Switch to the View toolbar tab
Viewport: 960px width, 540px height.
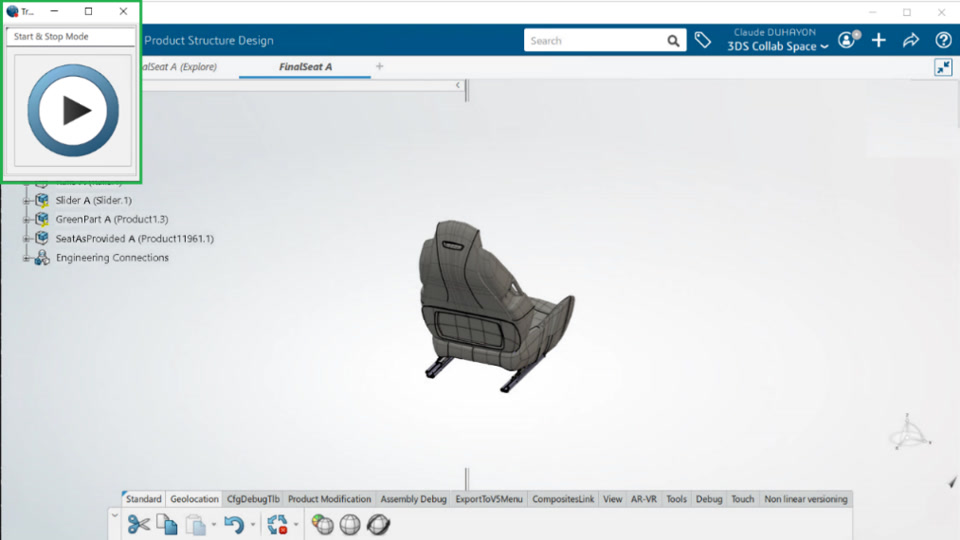pyautogui.click(x=612, y=499)
